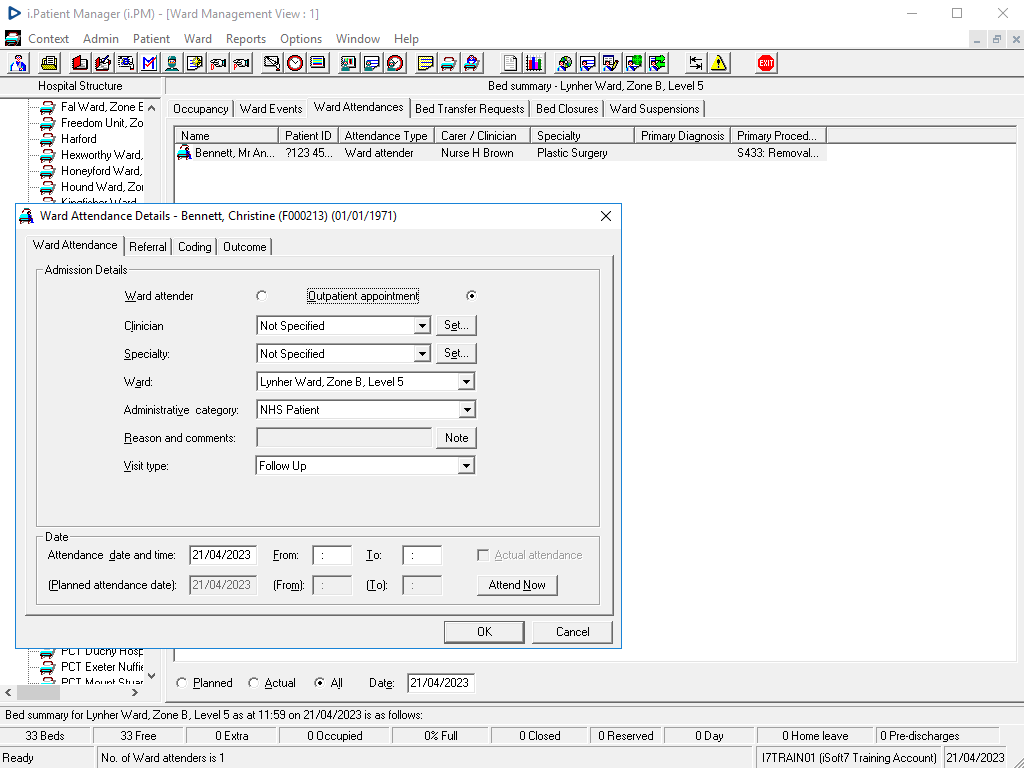Open the Bed Transfer Requests tab
This screenshot has width=1024, height=768.
pyautogui.click(x=470, y=109)
